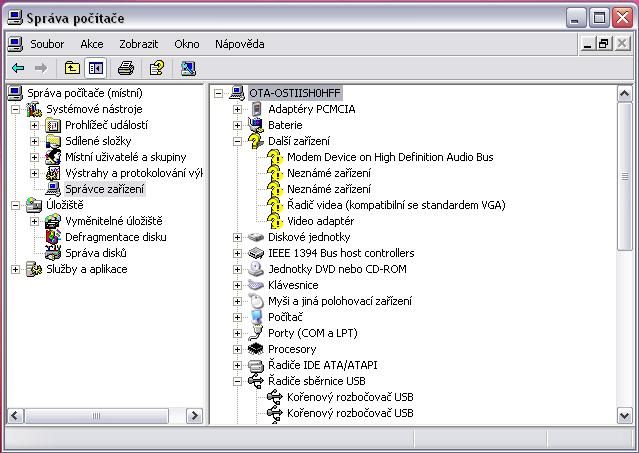The width and height of the screenshot is (639, 453).
Task: Collapse the OTA-OSTIISH0HFF root node
Action: (x=218, y=93)
